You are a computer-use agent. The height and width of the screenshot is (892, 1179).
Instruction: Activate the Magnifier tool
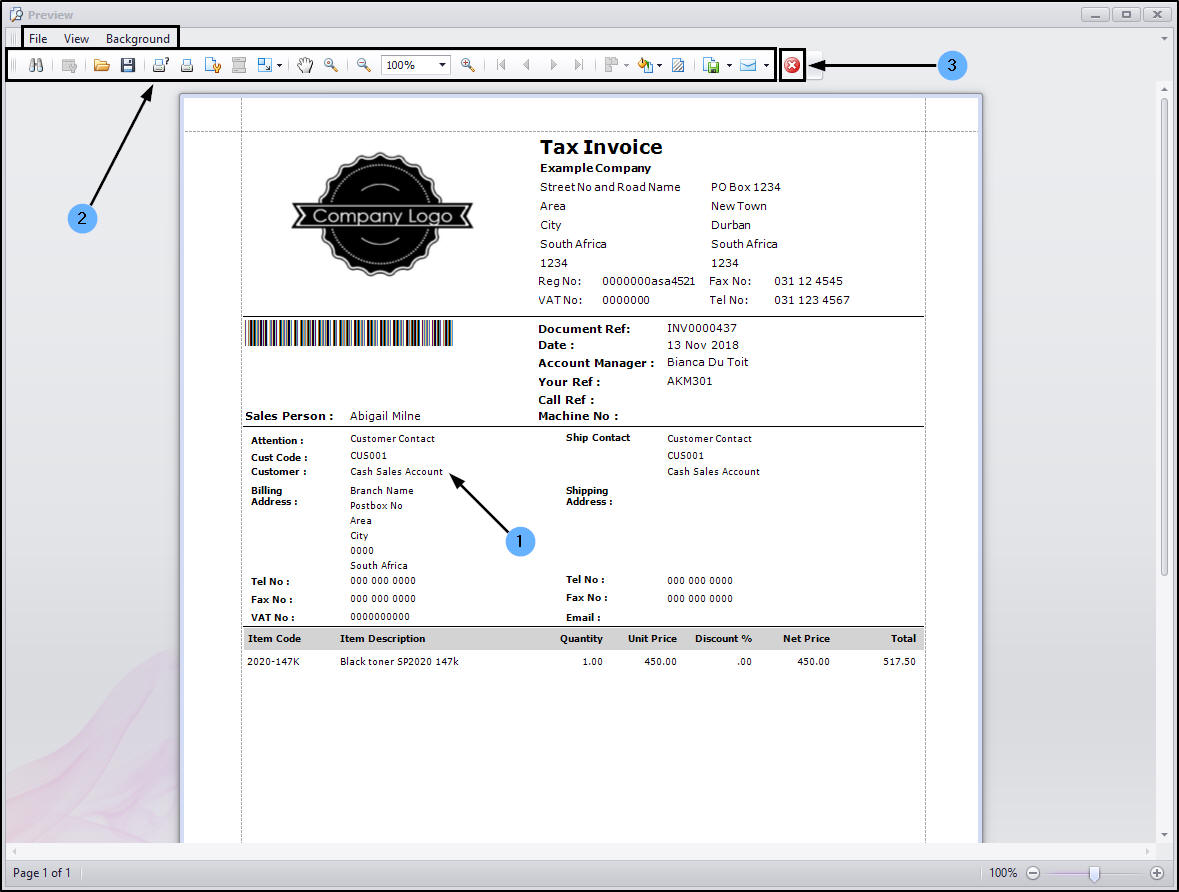[x=331, y=65]
